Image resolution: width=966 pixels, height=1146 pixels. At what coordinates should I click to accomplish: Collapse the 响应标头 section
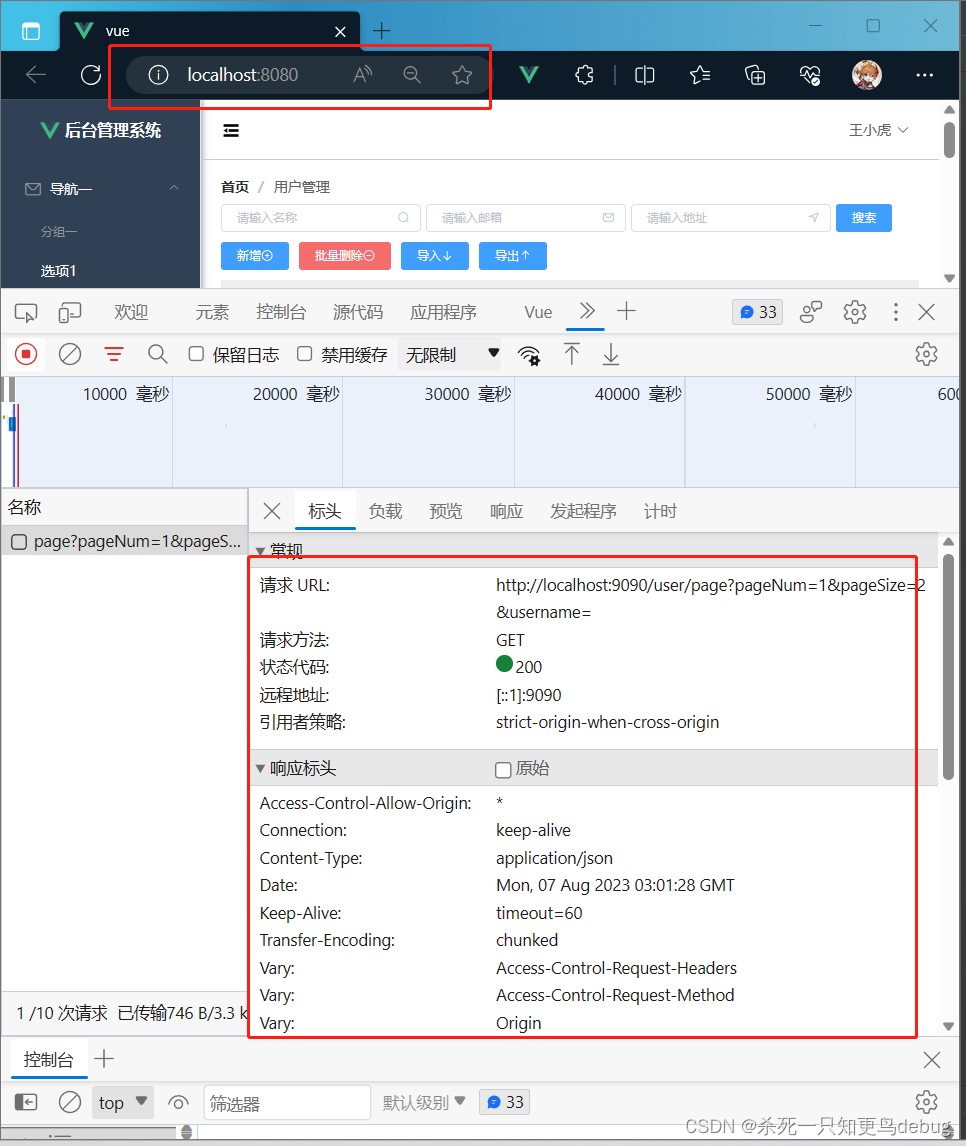260,768
